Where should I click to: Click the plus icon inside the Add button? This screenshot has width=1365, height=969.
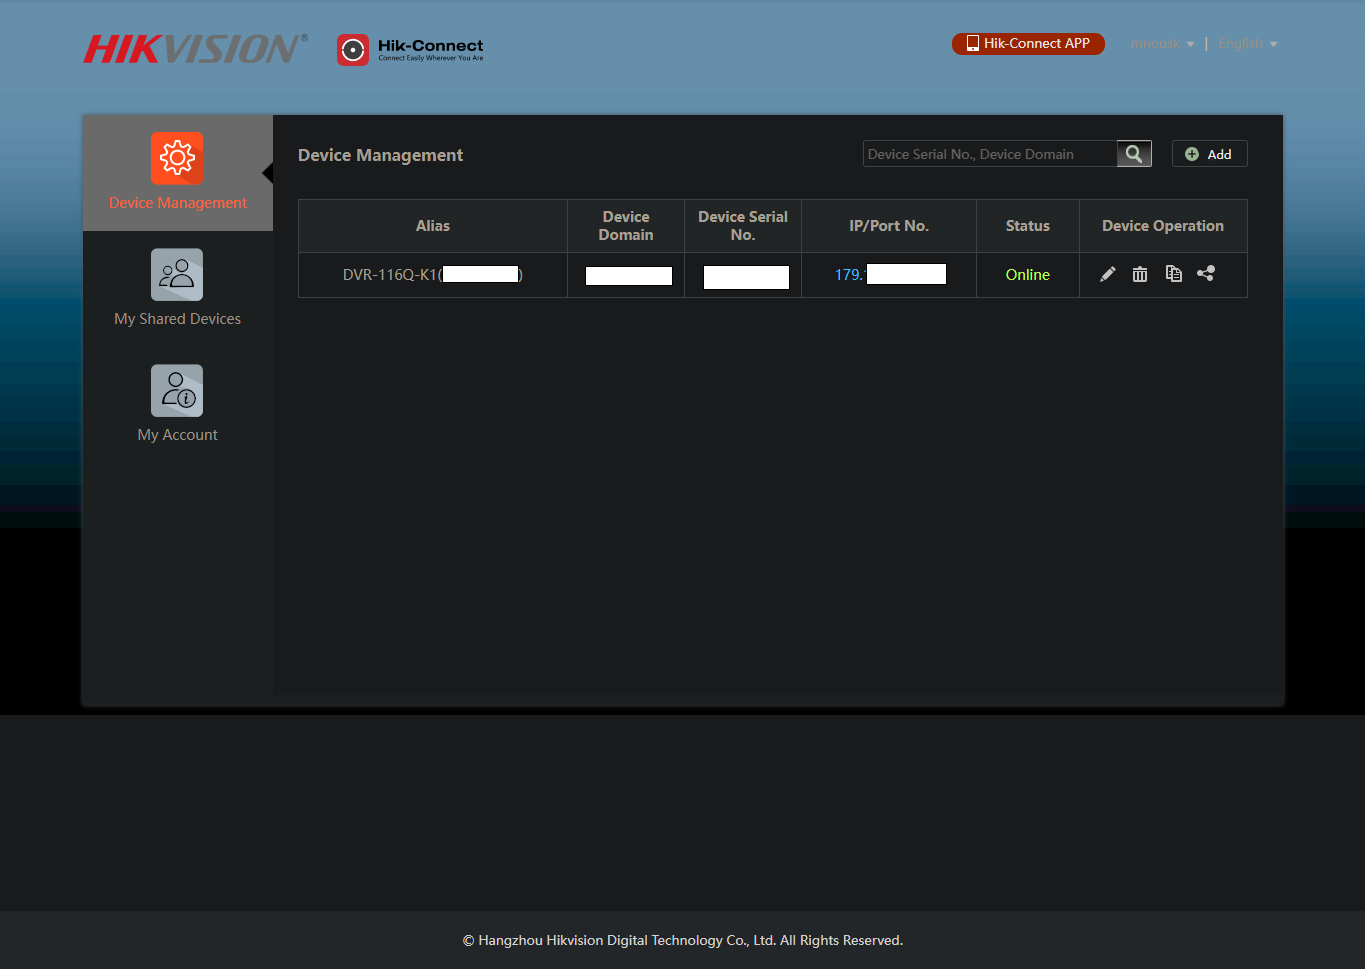(x=1191, y=153)
